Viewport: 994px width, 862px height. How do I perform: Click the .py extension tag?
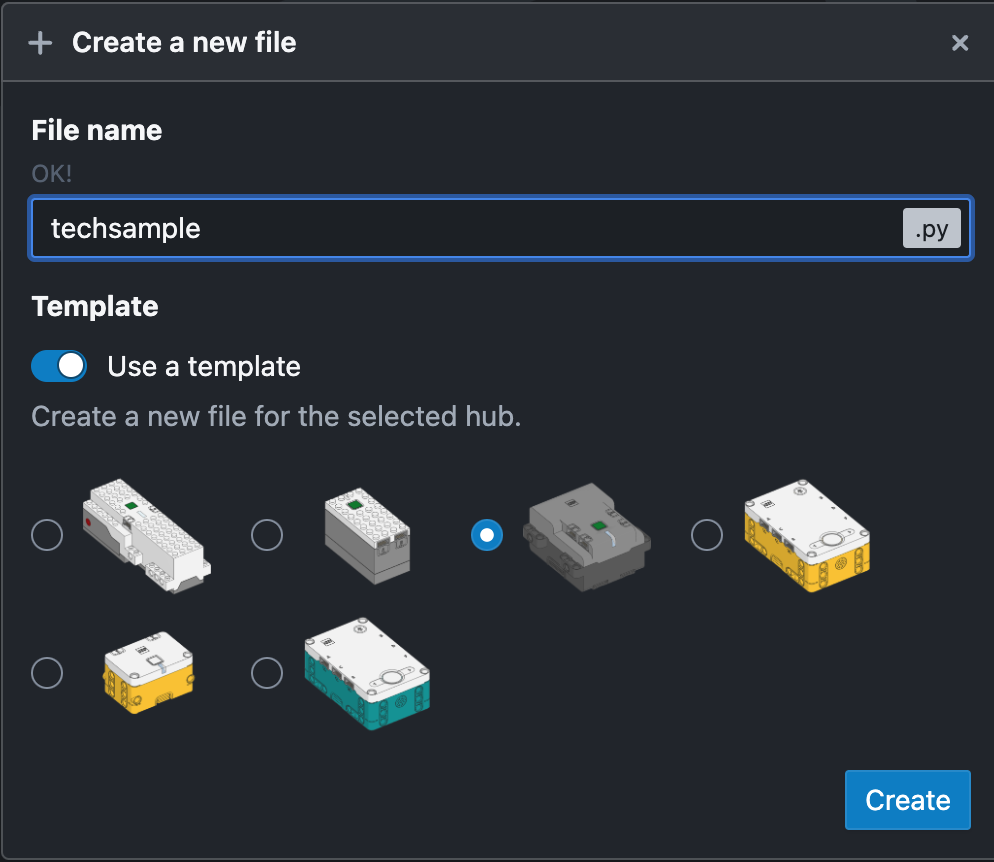(931, 228)
